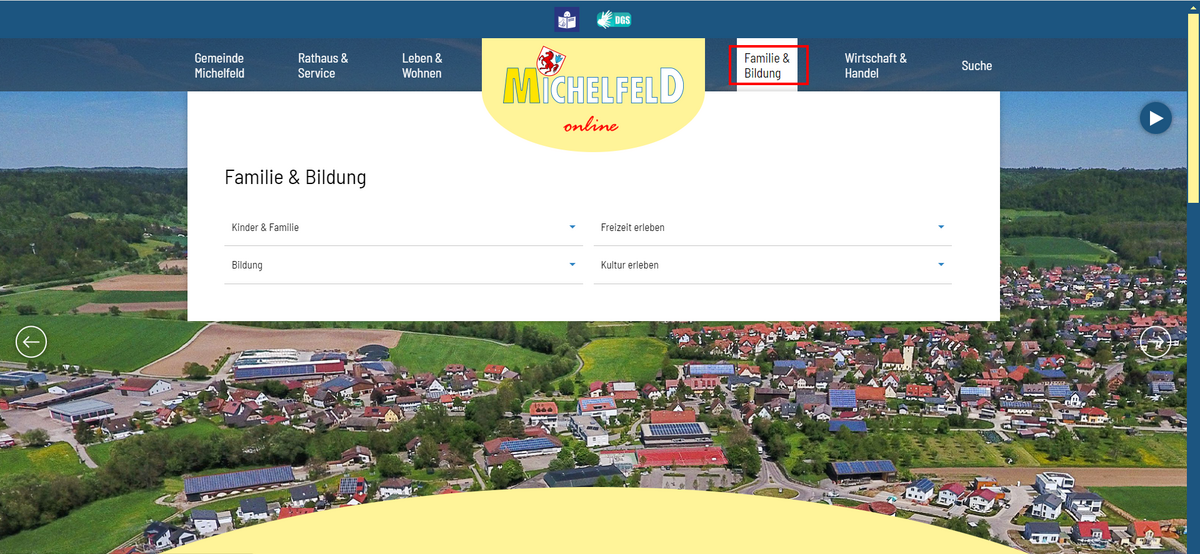
Task: Go to previous slide with left arrow
Action: (x=31, y=342)
